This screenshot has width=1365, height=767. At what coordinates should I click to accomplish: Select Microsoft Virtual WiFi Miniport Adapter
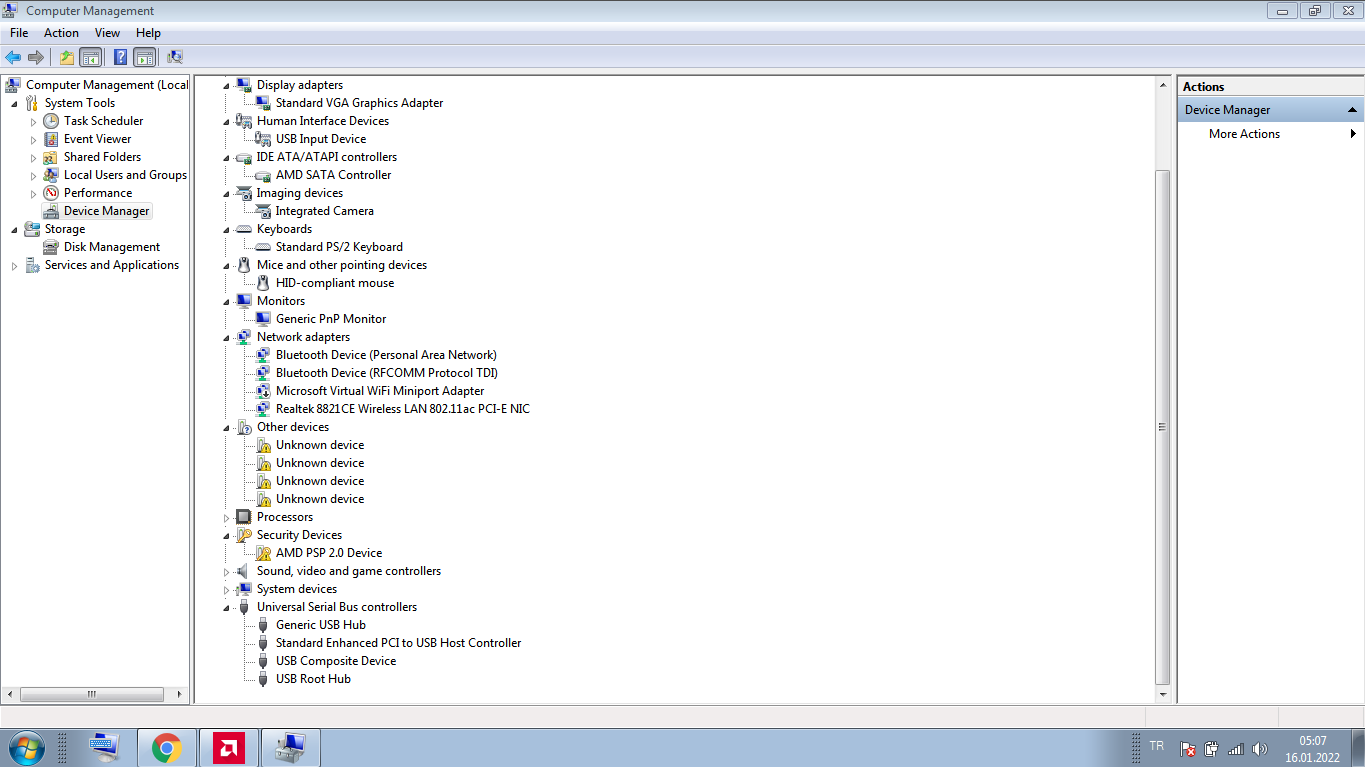[380, 391]
